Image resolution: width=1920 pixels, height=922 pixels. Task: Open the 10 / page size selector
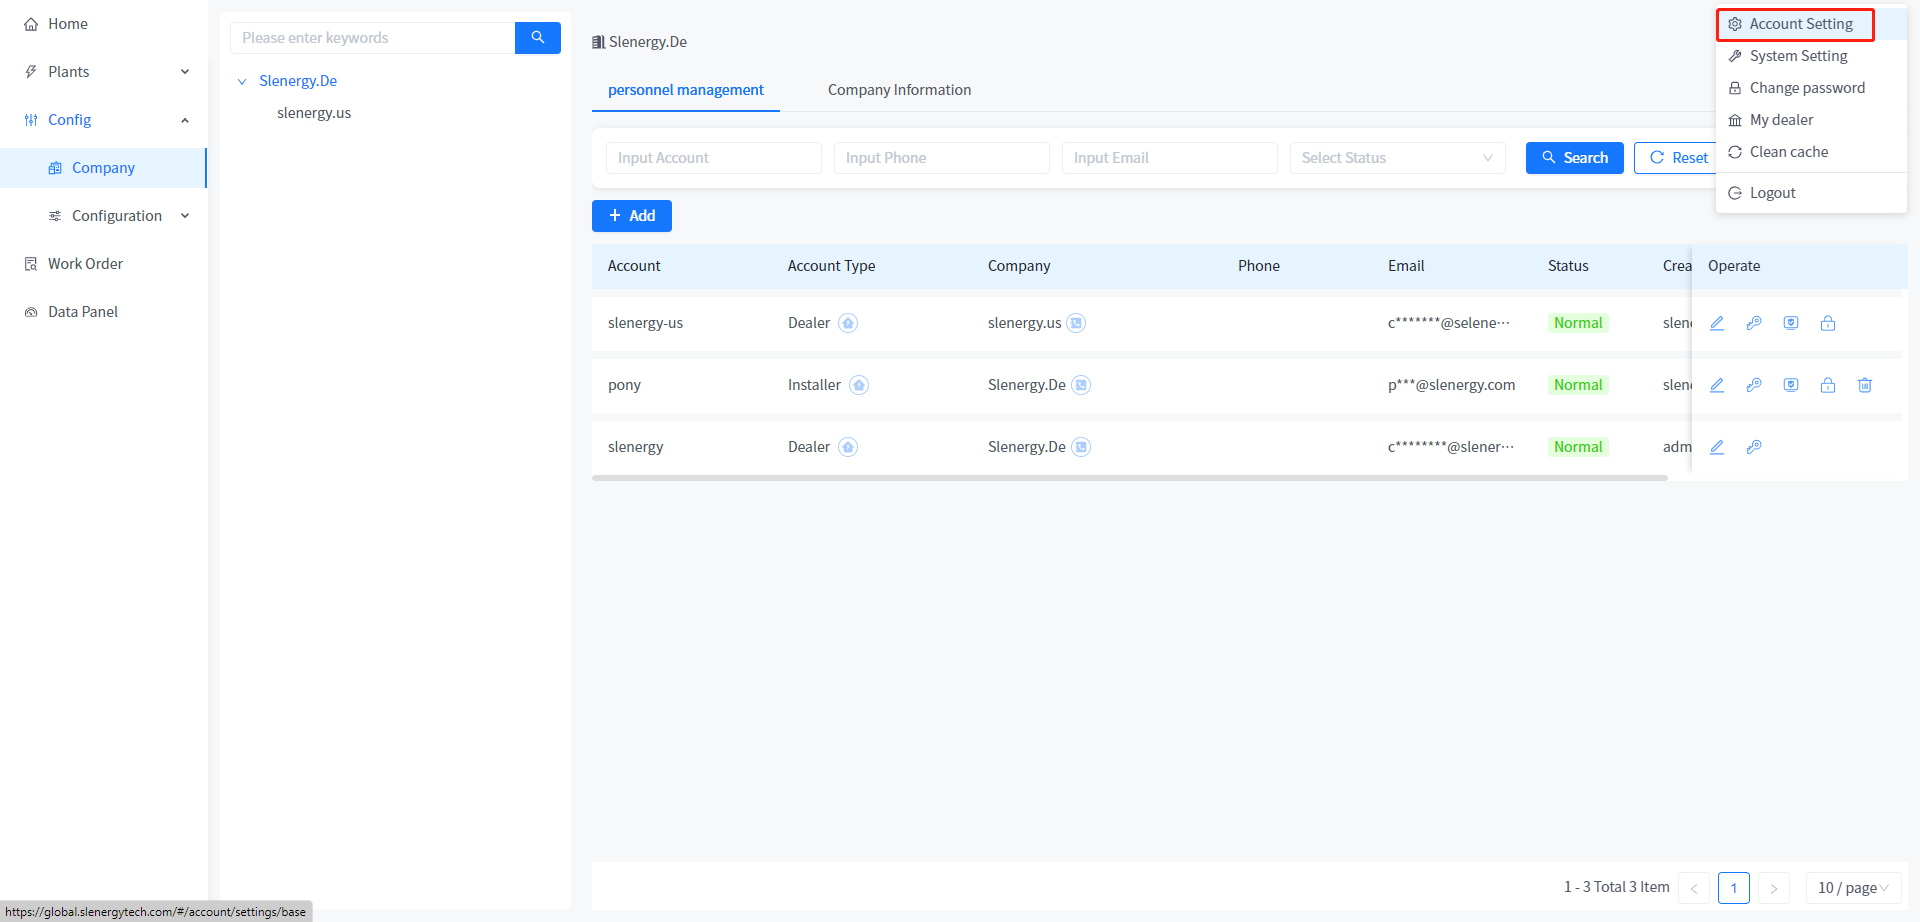click(1852, 887)
